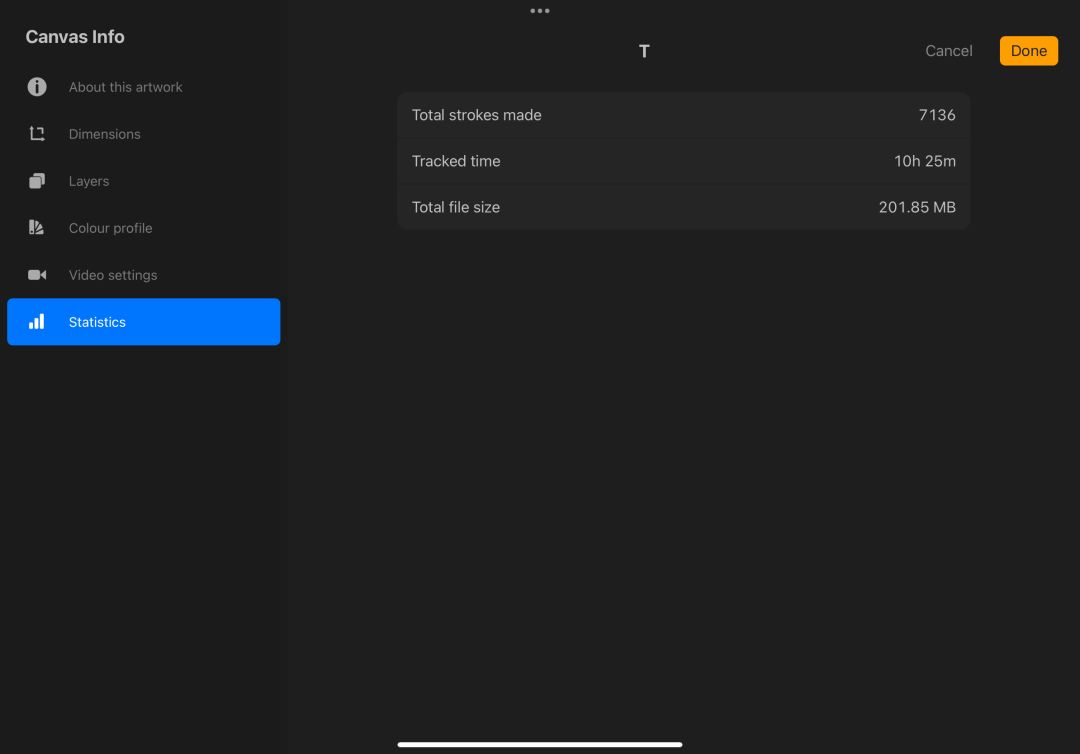The height and width of the screenshot is (754, 1080).
Task: Tap the home indicator bar at bottom
Action: (540, 744)
